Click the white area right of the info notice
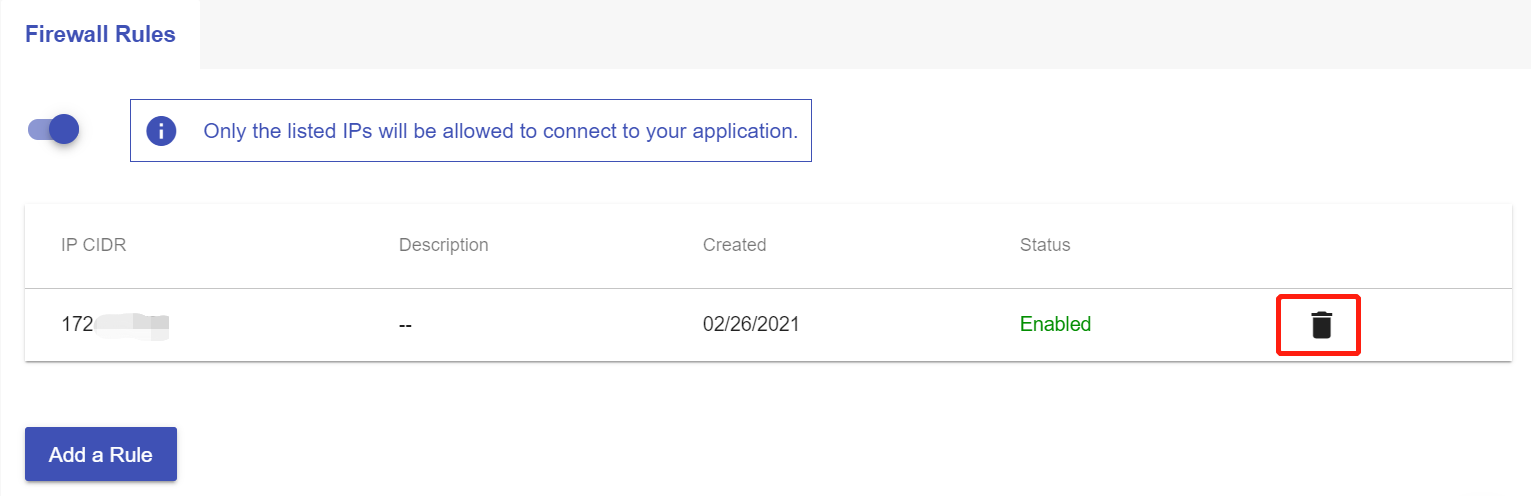This screenshot has height=496, width=1531. [x=1150, y=131]
